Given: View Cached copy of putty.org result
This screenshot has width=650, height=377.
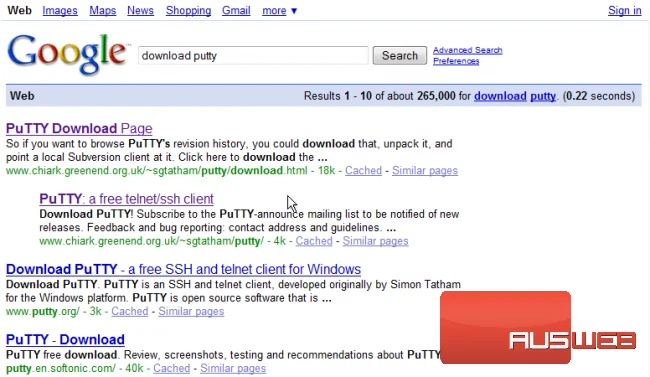Looking at the screenshot, I should [130, 311].
